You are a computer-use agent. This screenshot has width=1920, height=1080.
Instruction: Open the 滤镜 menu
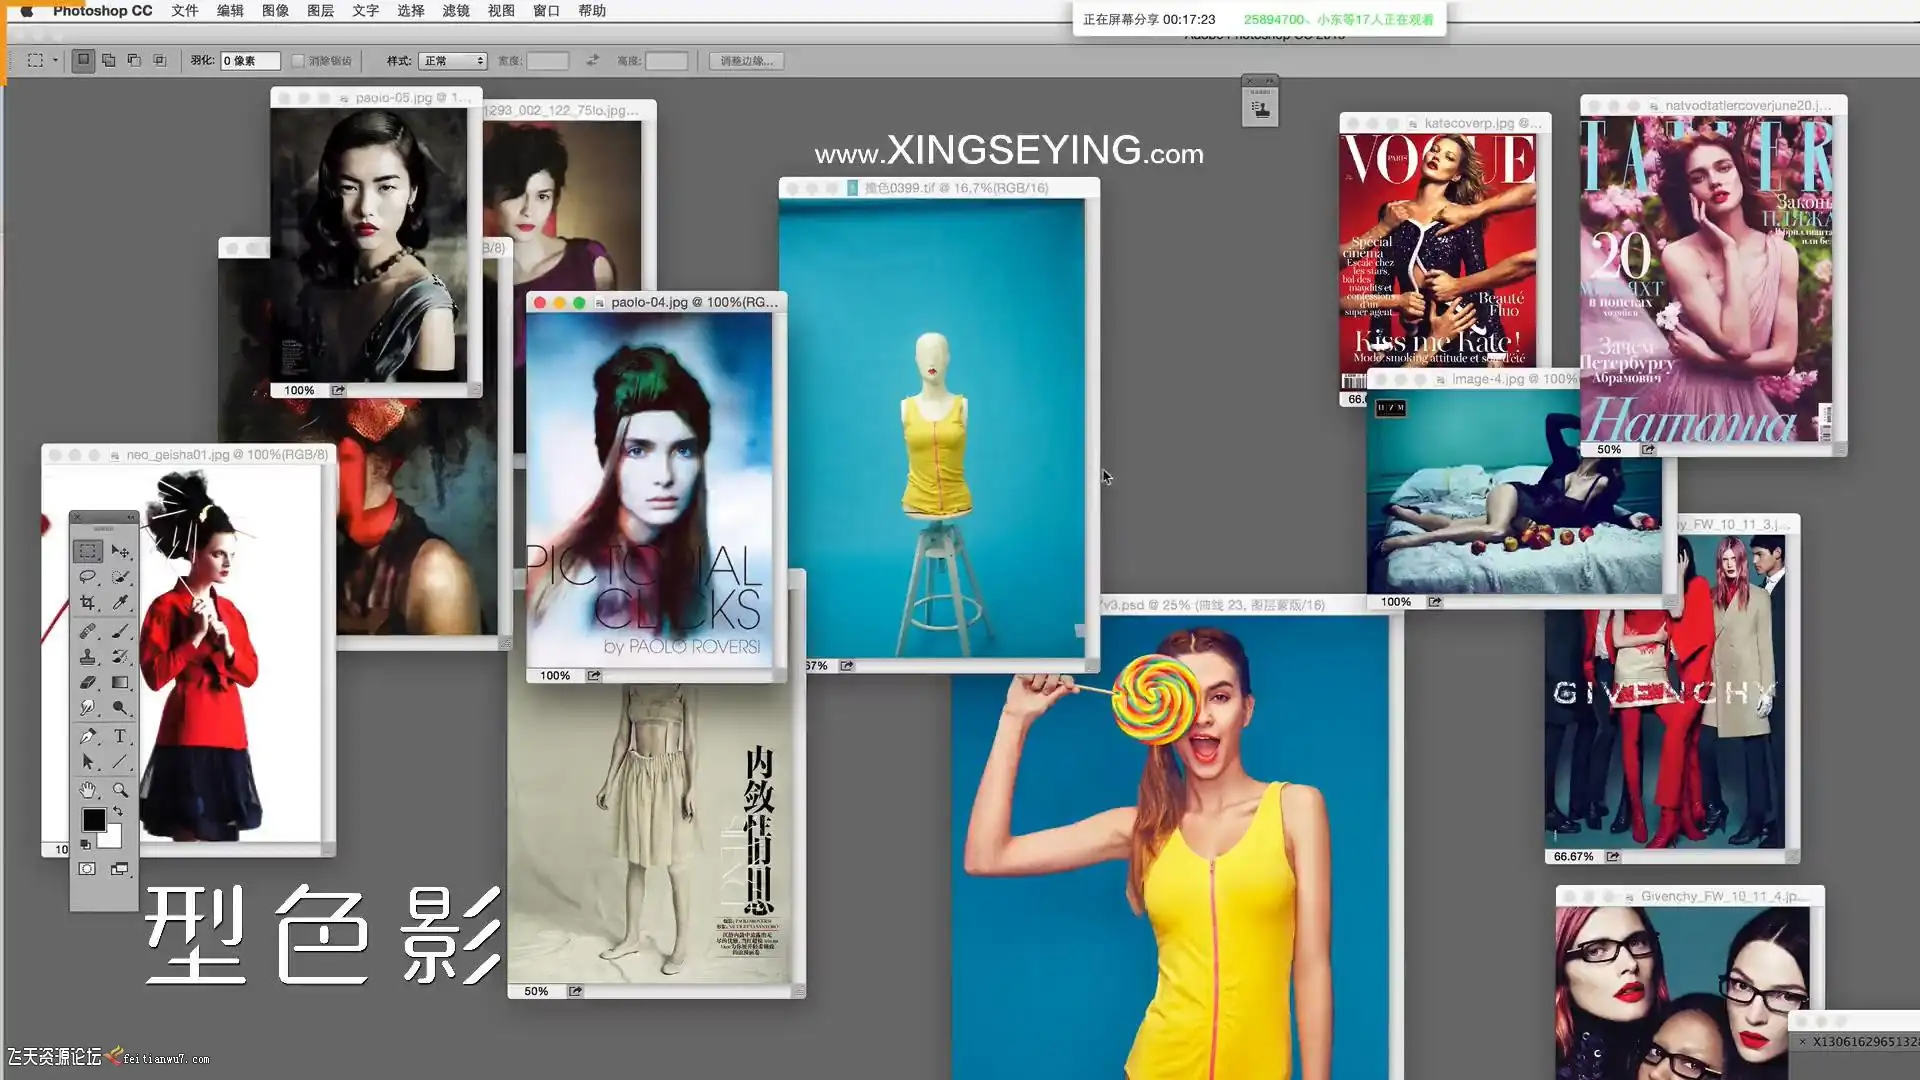point(456,11)
